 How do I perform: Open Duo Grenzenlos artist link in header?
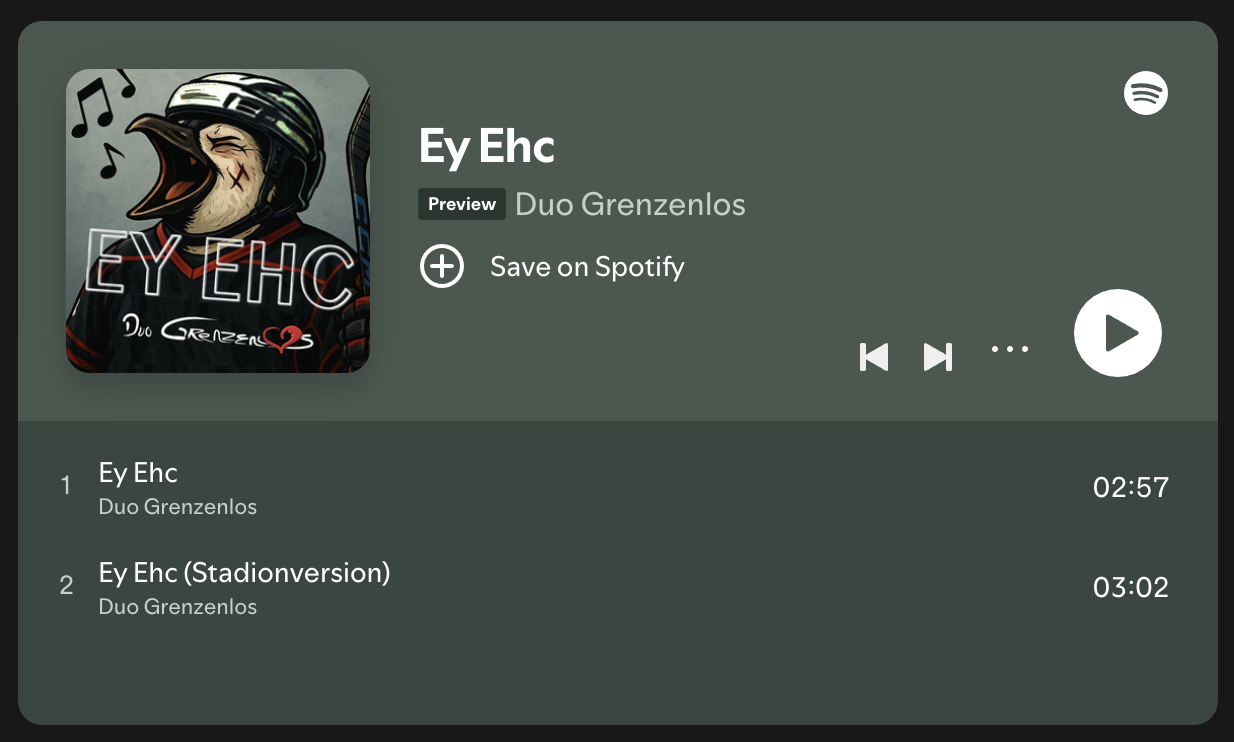[x=630, y=205]
